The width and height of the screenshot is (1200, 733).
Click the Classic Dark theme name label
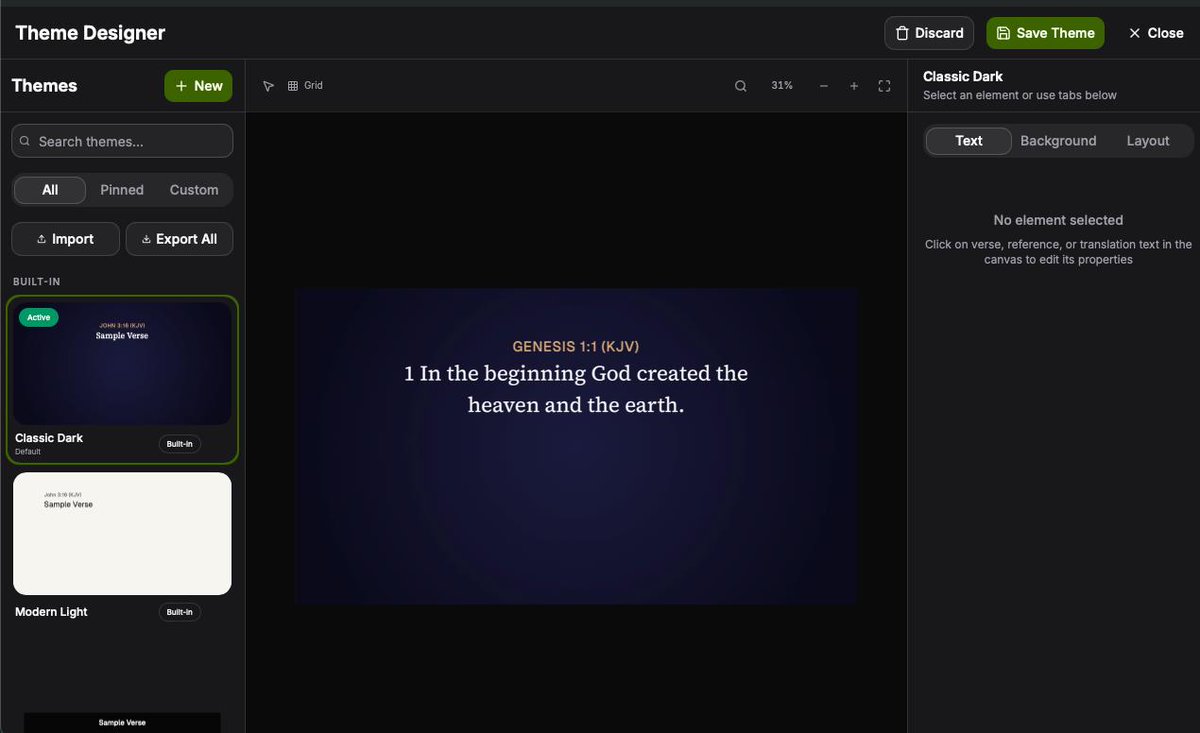click(x=49, y=438)
